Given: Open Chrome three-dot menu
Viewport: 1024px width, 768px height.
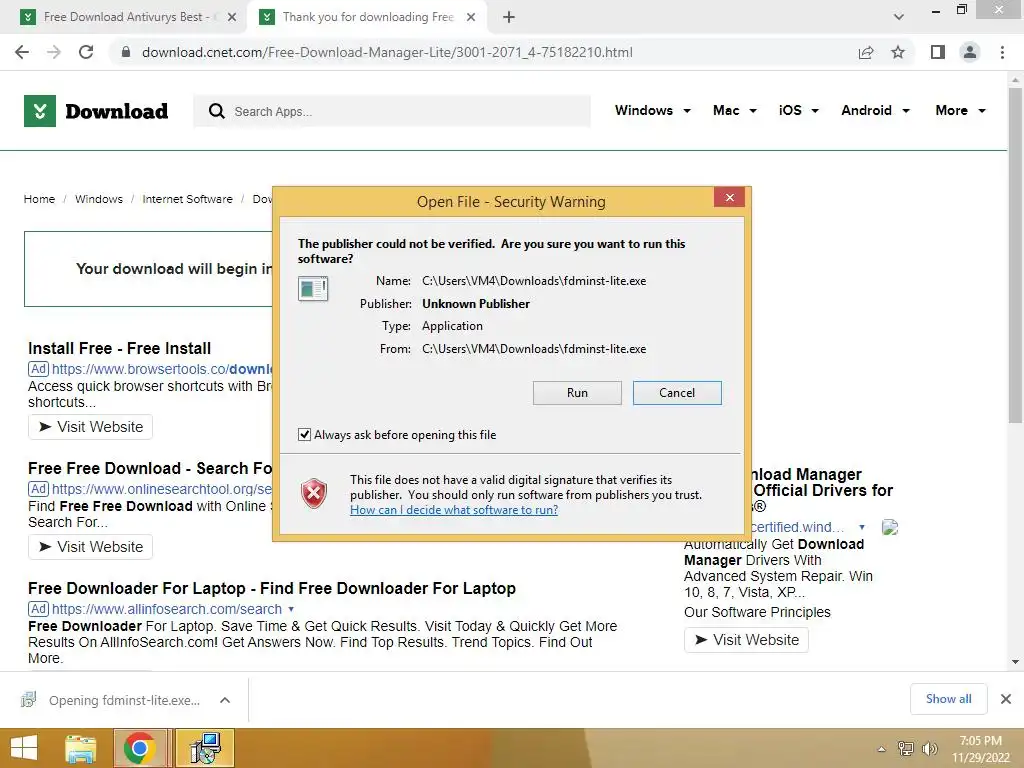Looking at the screenshot, I should [1002, 52].
